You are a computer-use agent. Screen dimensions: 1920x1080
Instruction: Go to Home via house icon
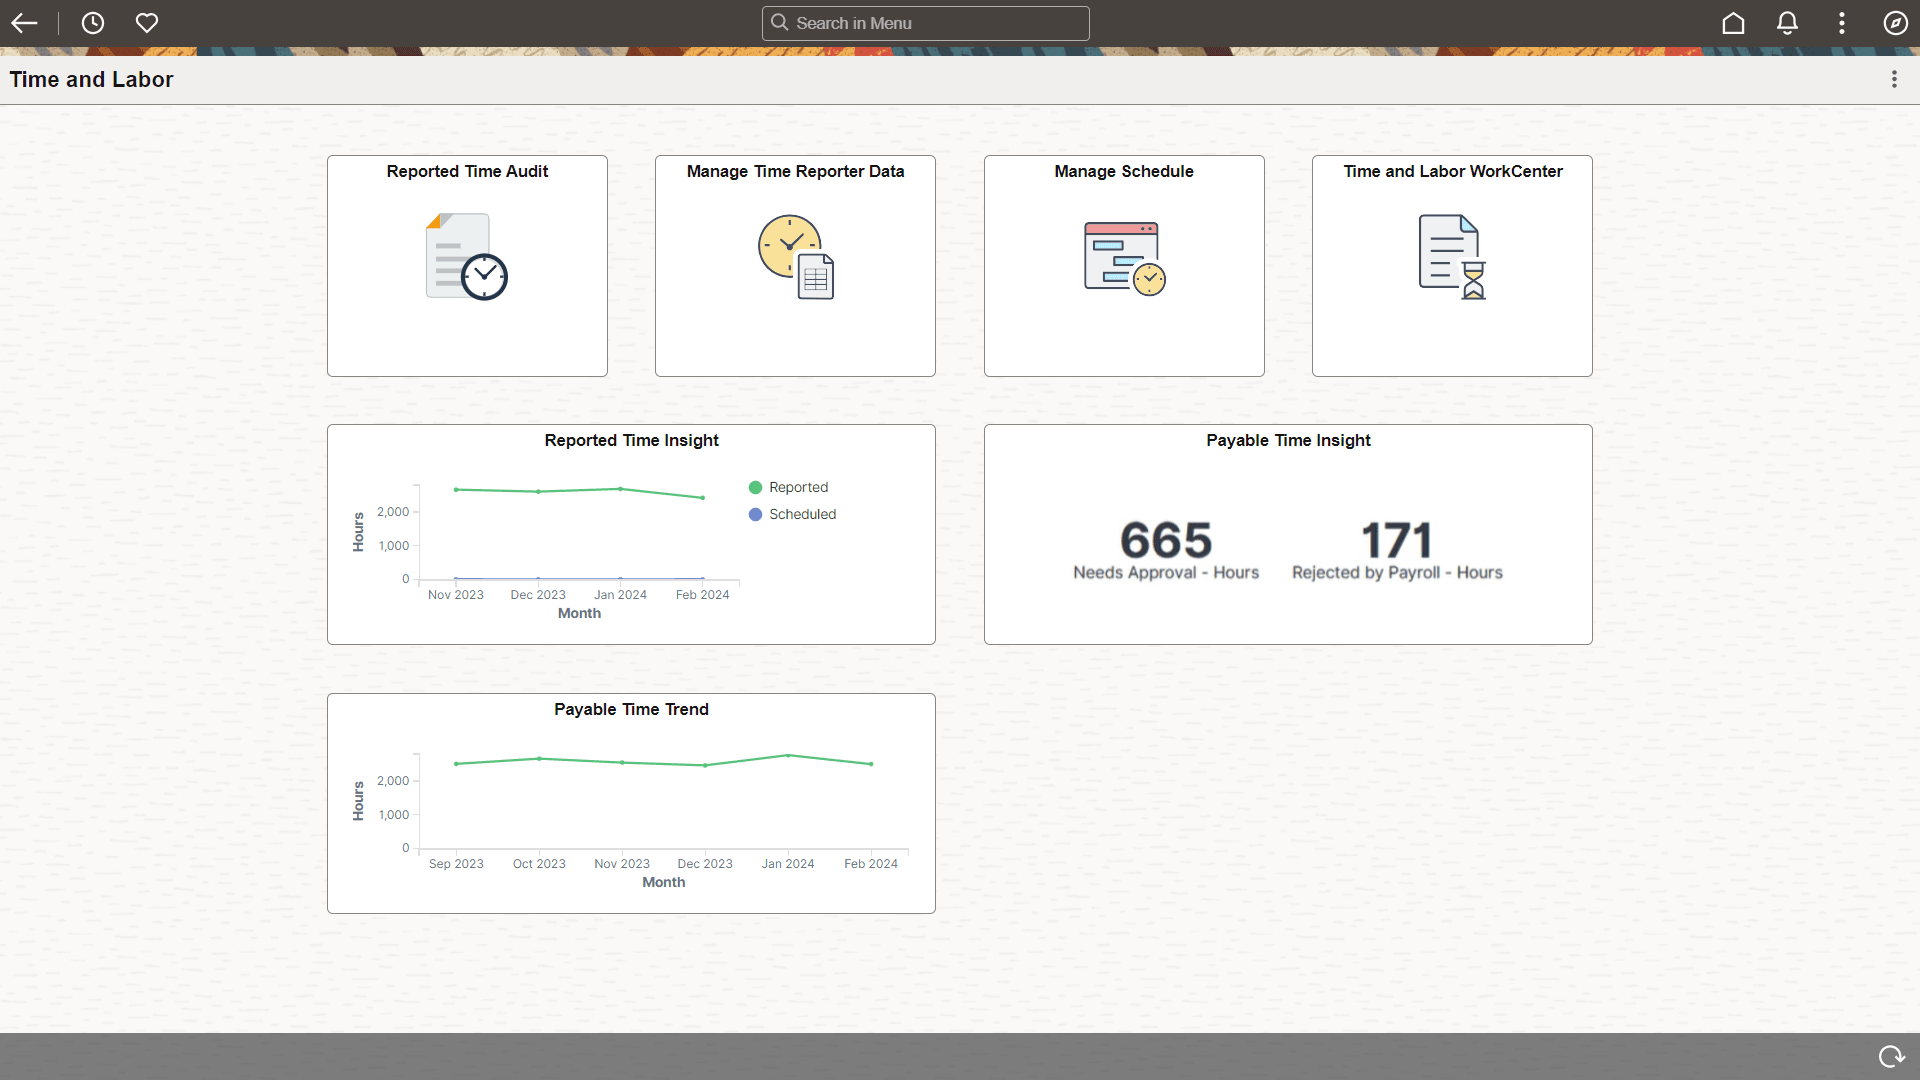click(1733, 23)
